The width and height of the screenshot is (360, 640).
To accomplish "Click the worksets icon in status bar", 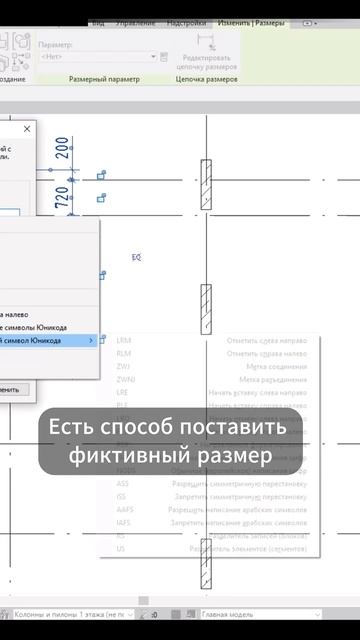I will 5,614.
